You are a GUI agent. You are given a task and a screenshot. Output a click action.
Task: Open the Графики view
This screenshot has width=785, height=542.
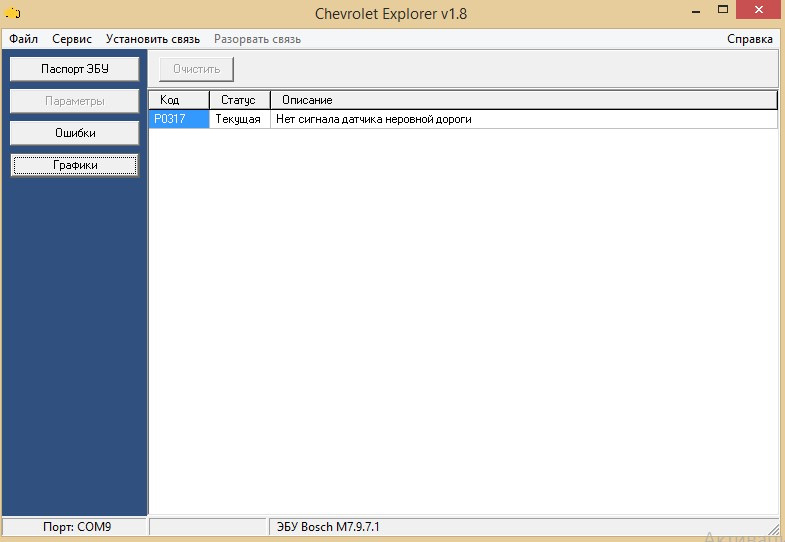click(75, 165)
